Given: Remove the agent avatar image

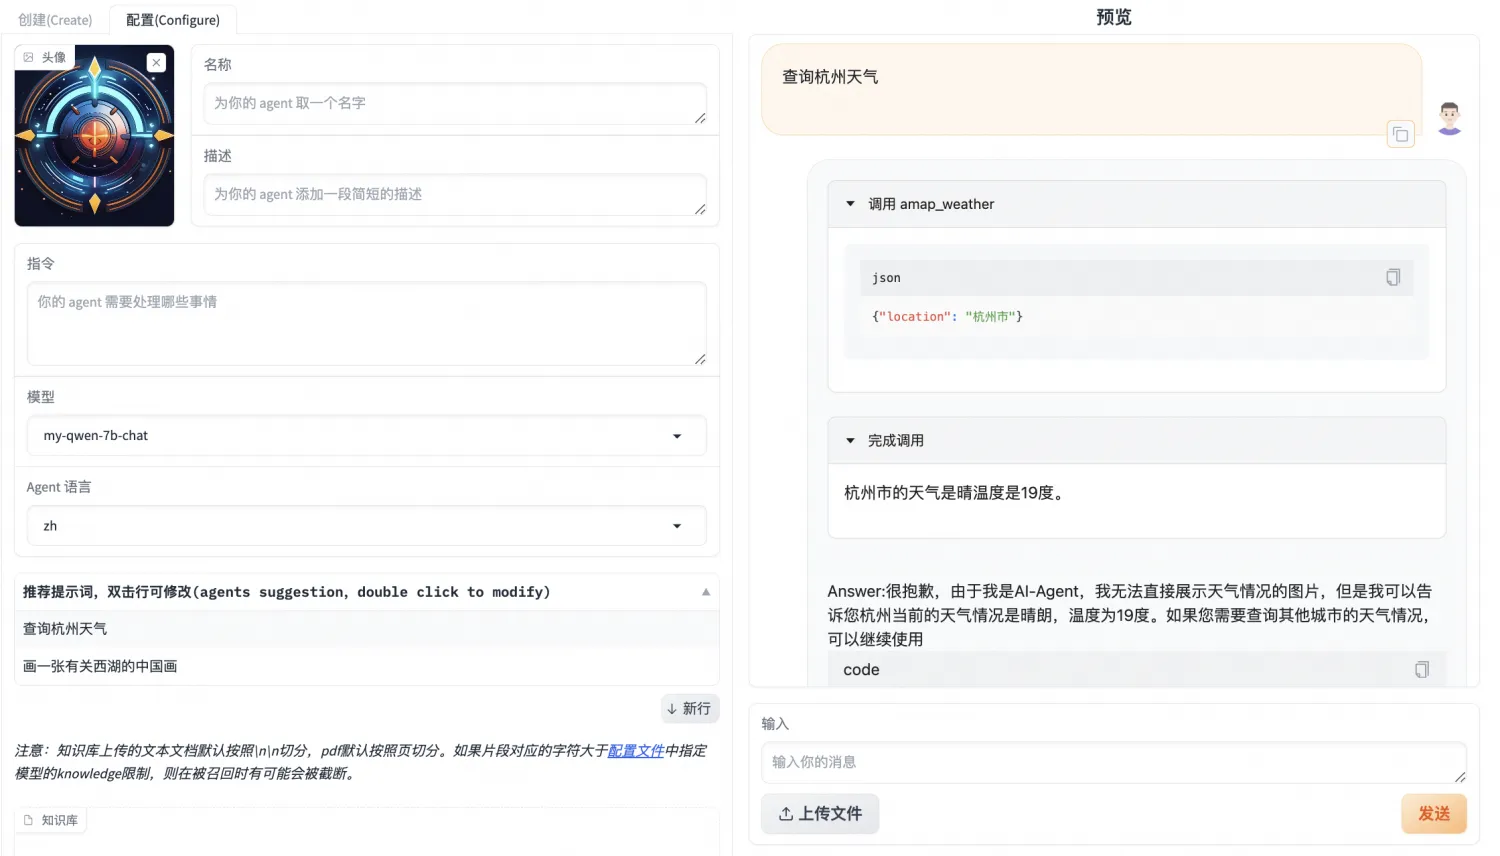Looking at the screenshot, I should tap(156, 62).
